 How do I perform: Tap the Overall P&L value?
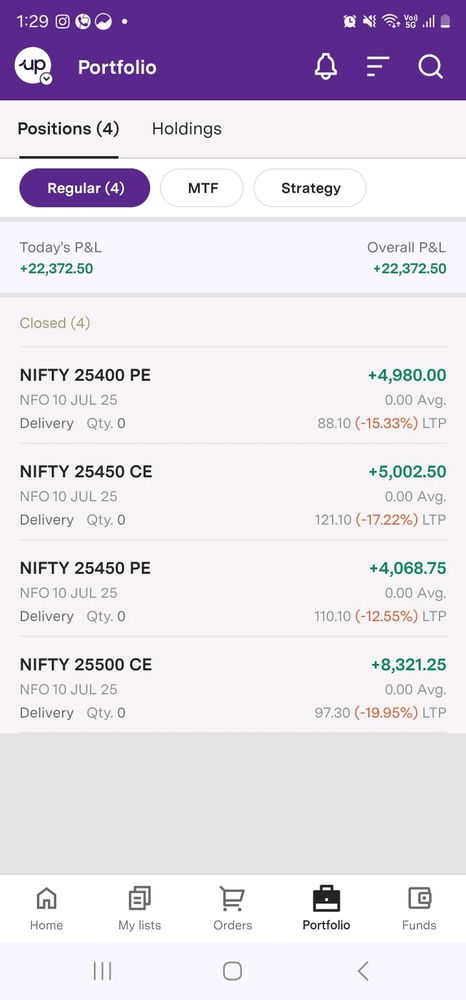pos(410,268)
